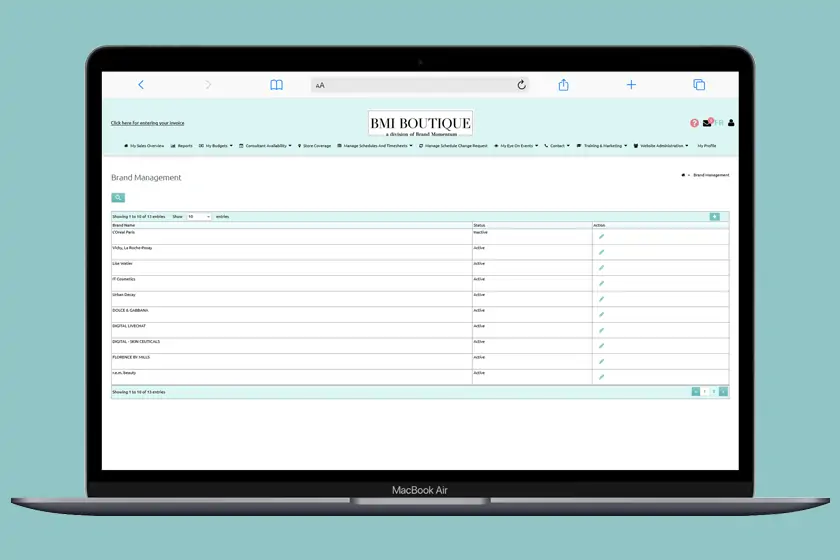Click the green search button under Brand Management
840x560 pixels.
click(x=118, y=198)
